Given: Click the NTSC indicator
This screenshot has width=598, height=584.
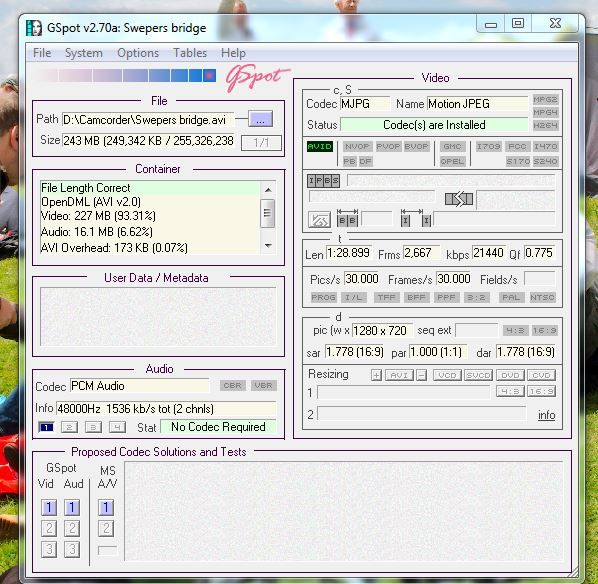Looking at the screenshot, I should (542, 297).
